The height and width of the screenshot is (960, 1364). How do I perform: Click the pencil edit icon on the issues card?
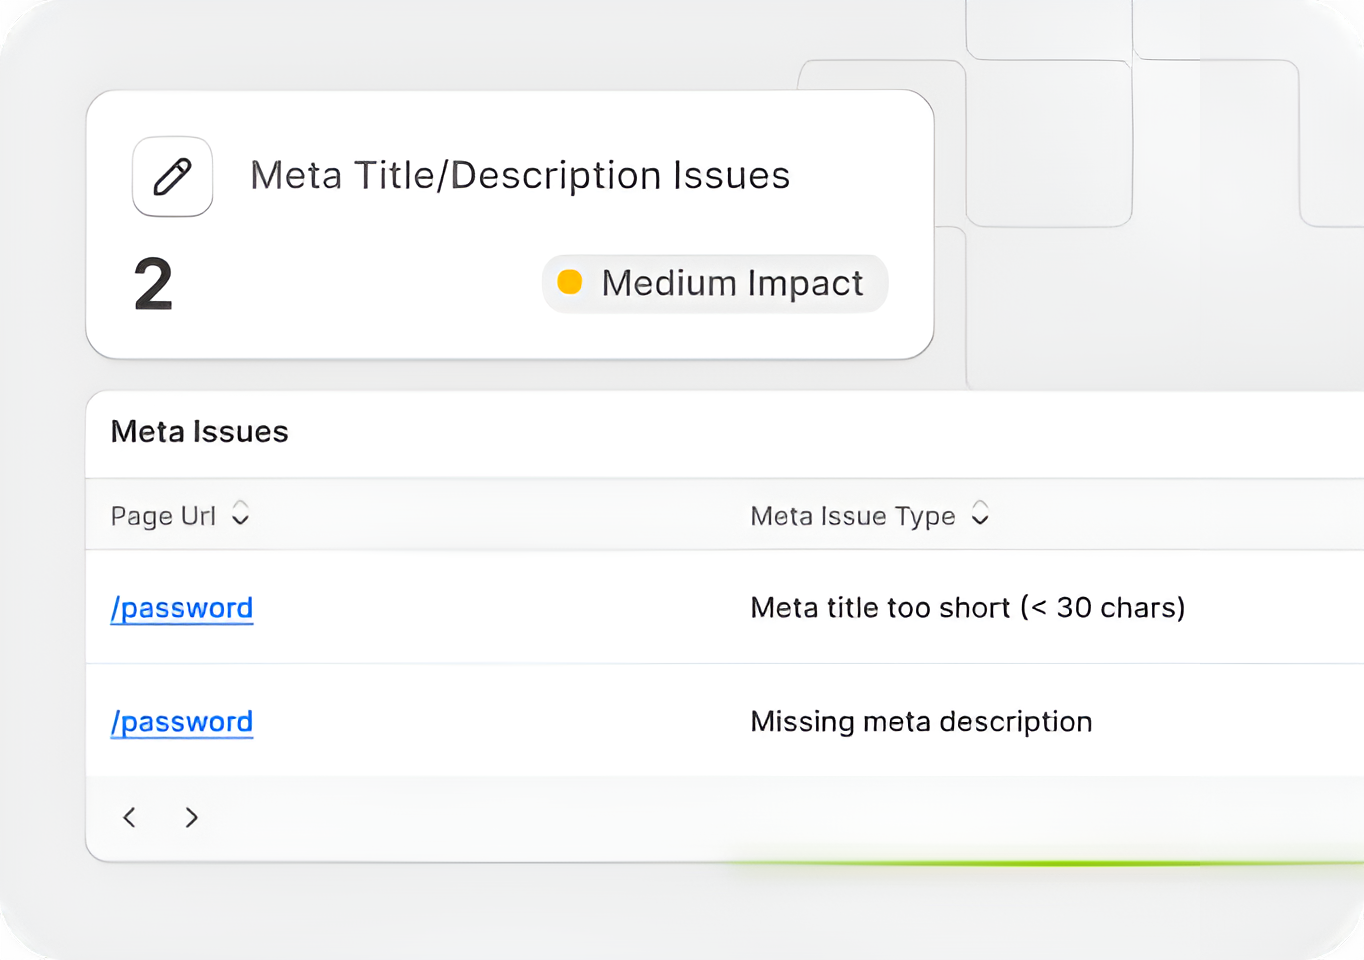(x=172, y=176)
